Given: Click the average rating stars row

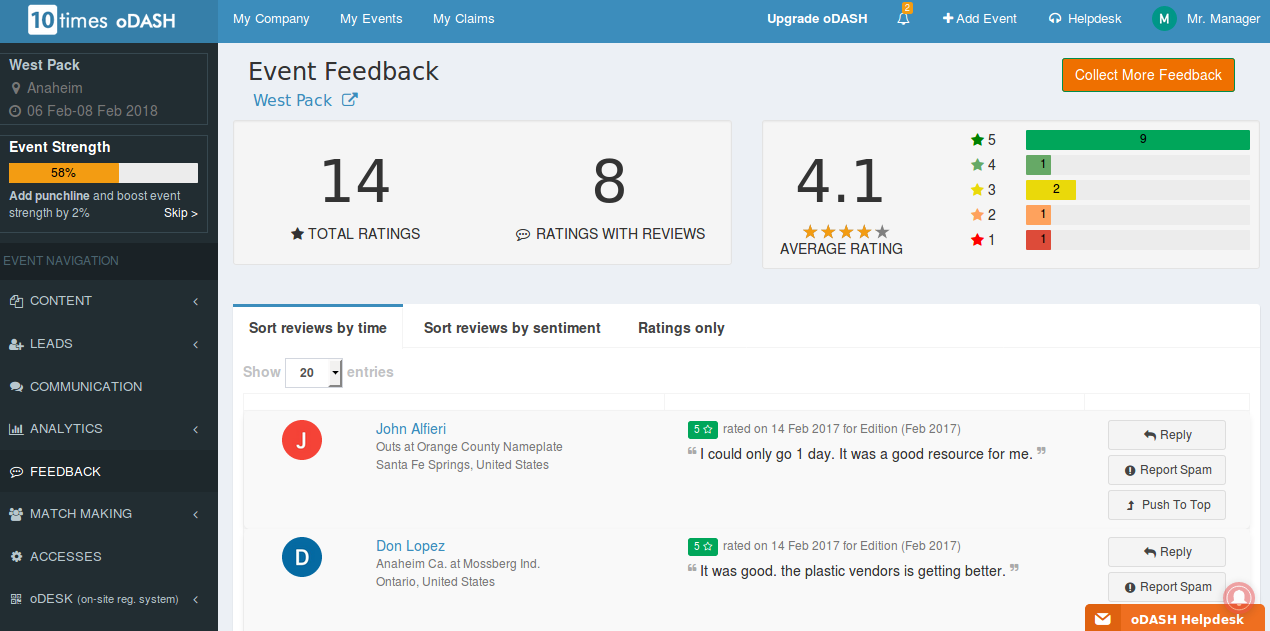Looking at the screenshot, I should pos(846,232).
